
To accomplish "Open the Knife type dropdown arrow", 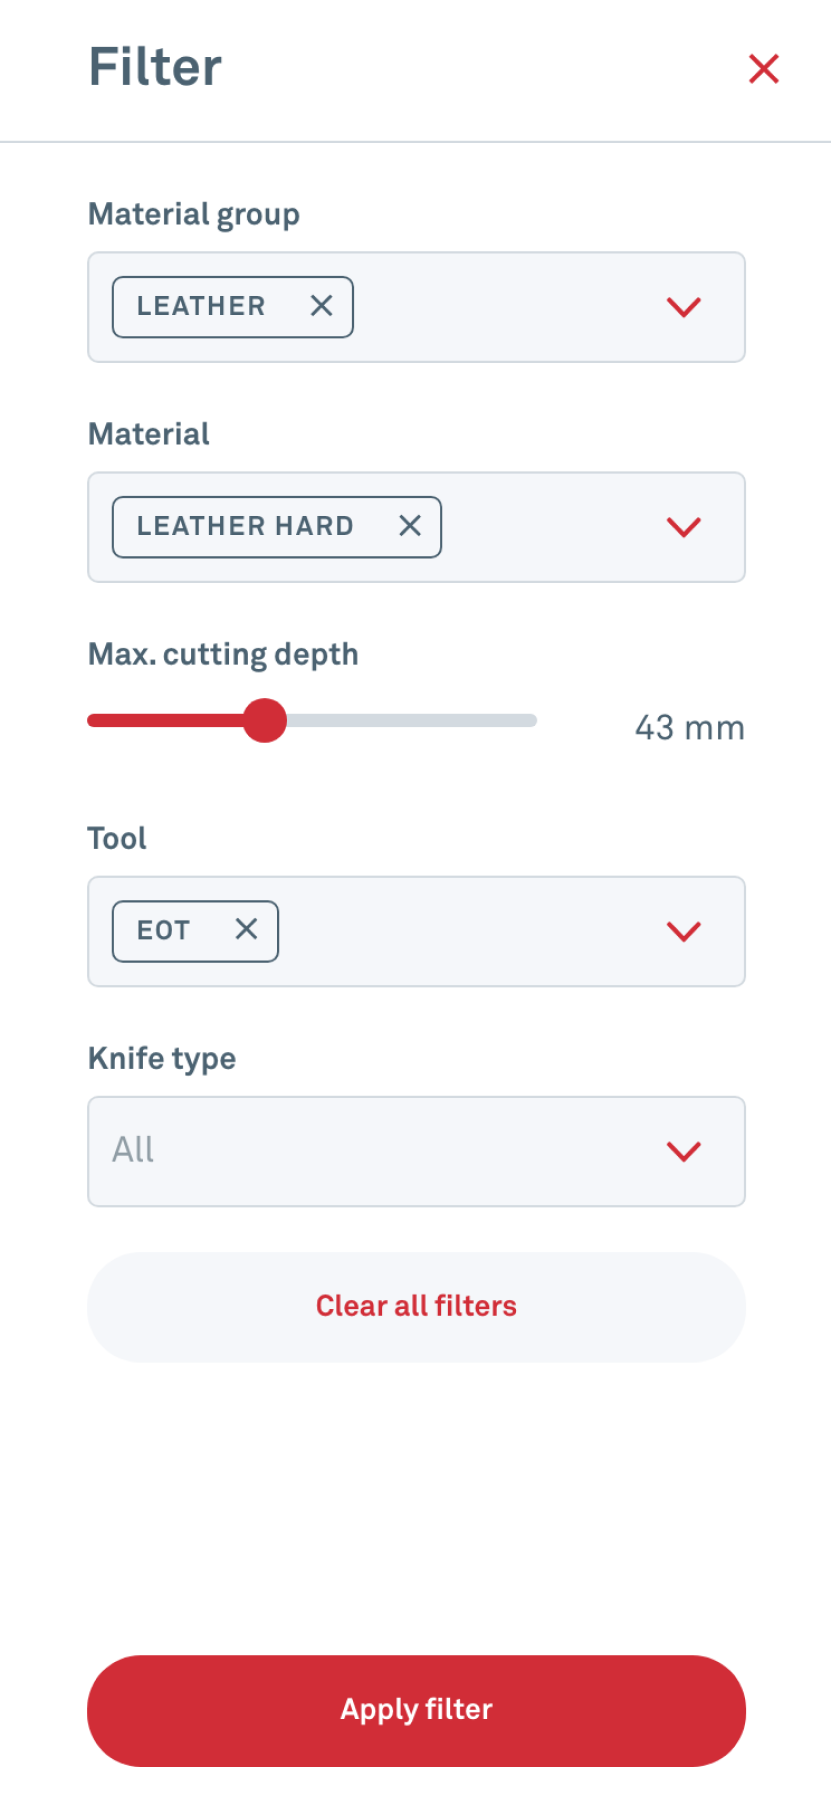I will 684,1151.
